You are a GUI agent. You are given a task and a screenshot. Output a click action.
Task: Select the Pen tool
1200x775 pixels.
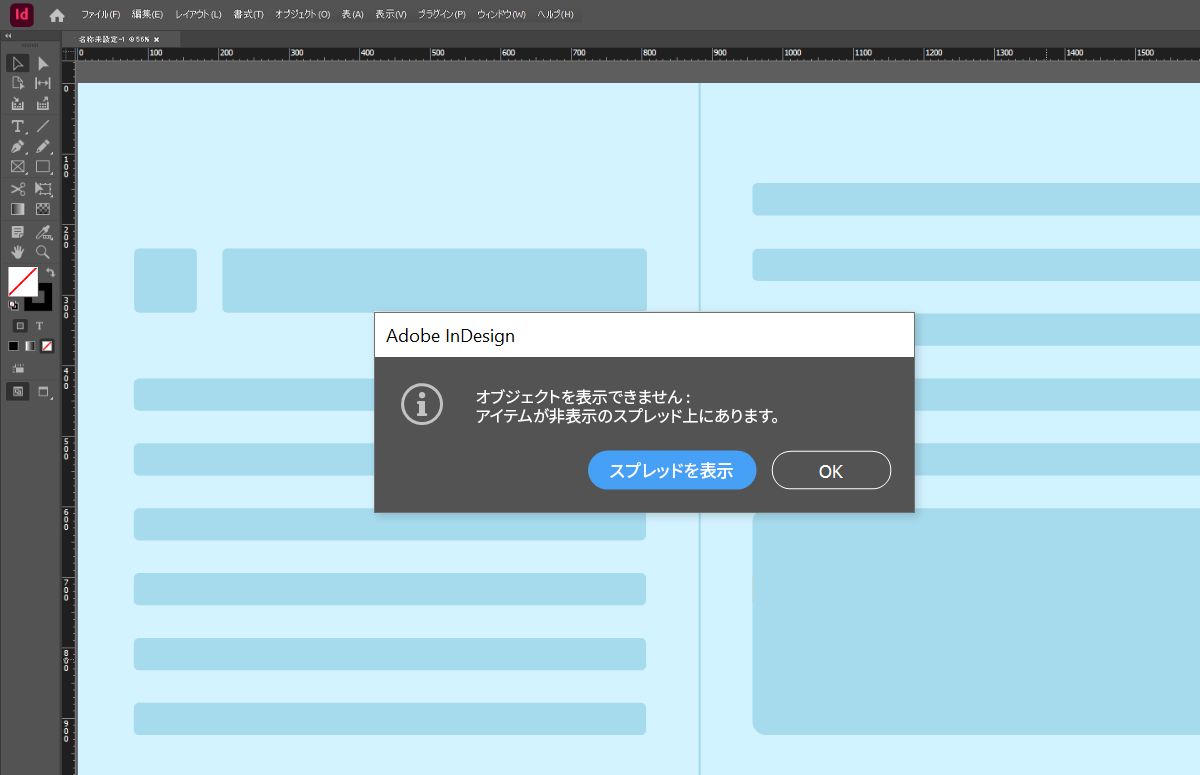pyautogui.click(x=18, y=146)
